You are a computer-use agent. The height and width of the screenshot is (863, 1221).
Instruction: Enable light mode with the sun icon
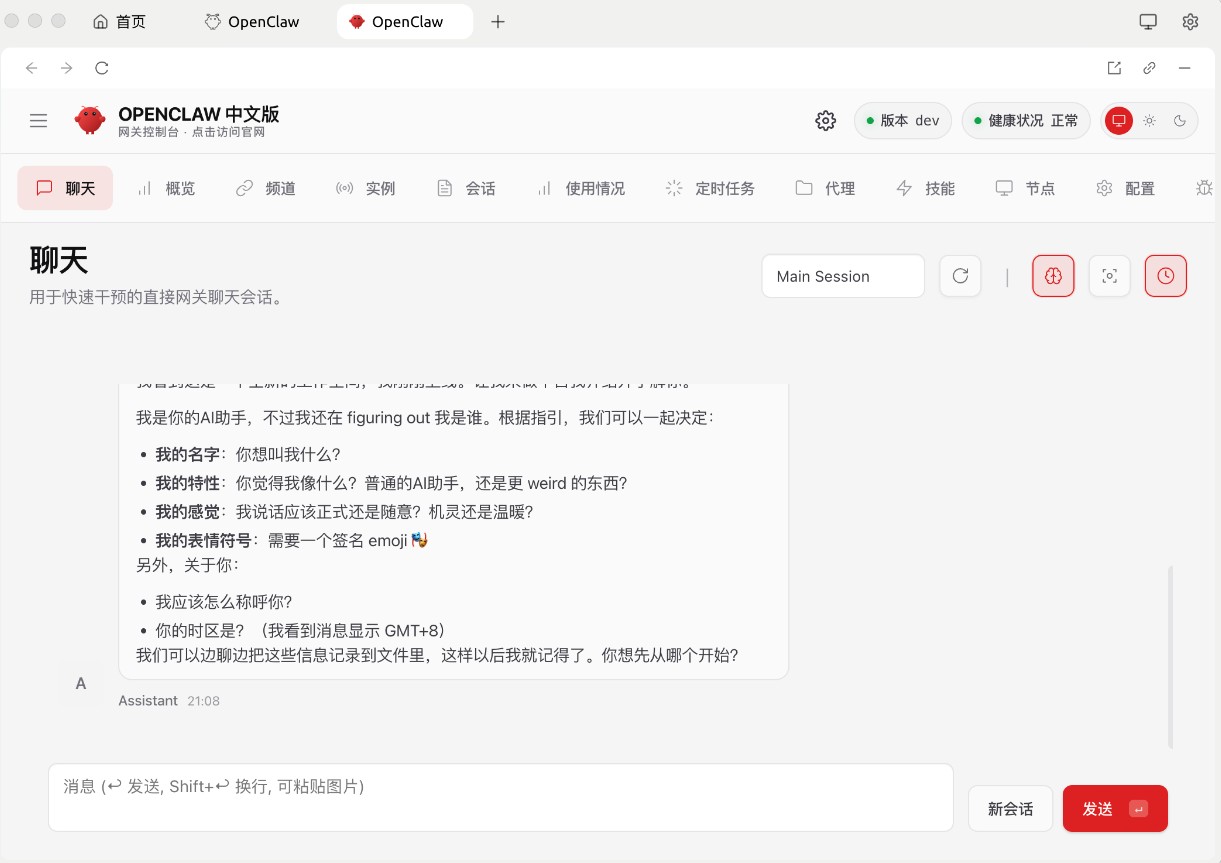click(1149, 120)
